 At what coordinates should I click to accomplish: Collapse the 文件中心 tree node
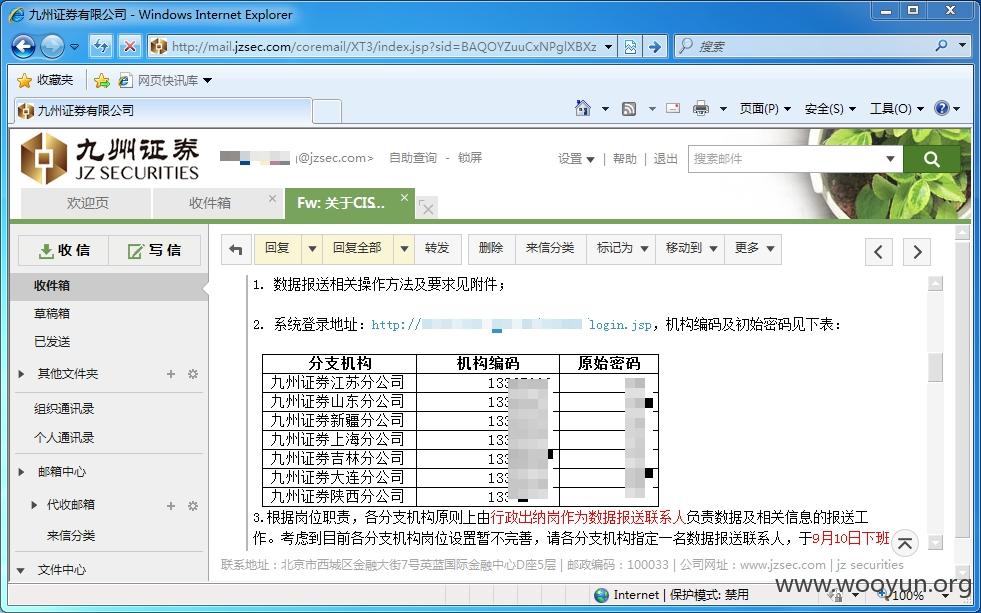click(21, 570)
